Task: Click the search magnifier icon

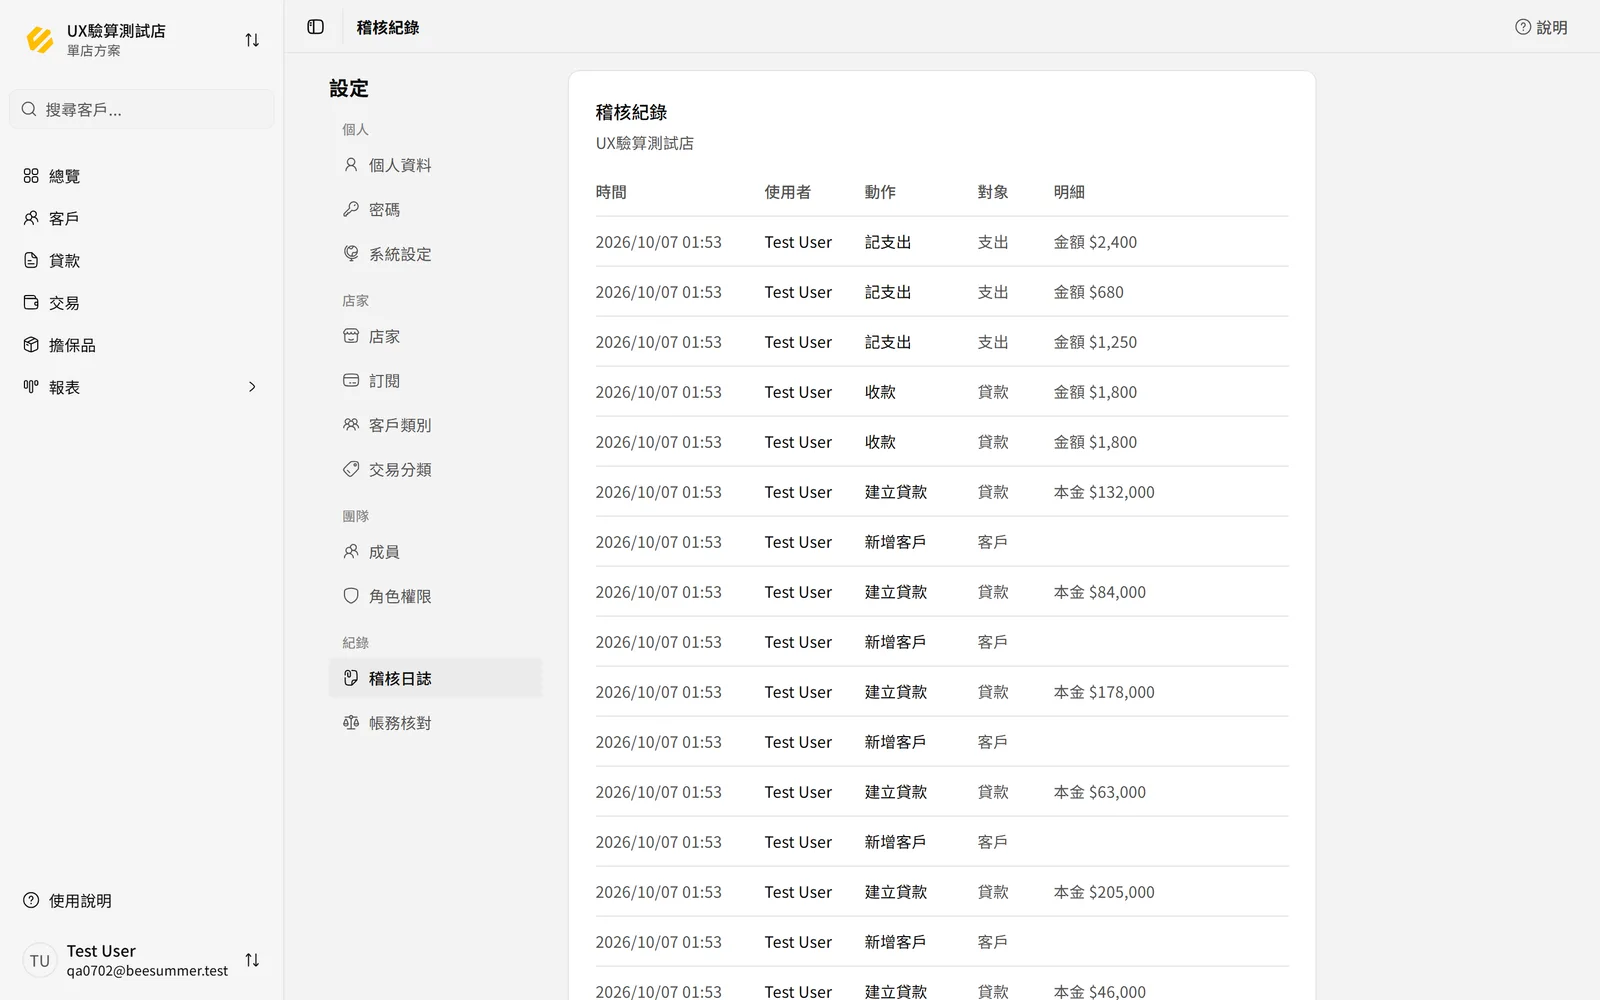Action: pyautogui.click(x=29, y=109)
